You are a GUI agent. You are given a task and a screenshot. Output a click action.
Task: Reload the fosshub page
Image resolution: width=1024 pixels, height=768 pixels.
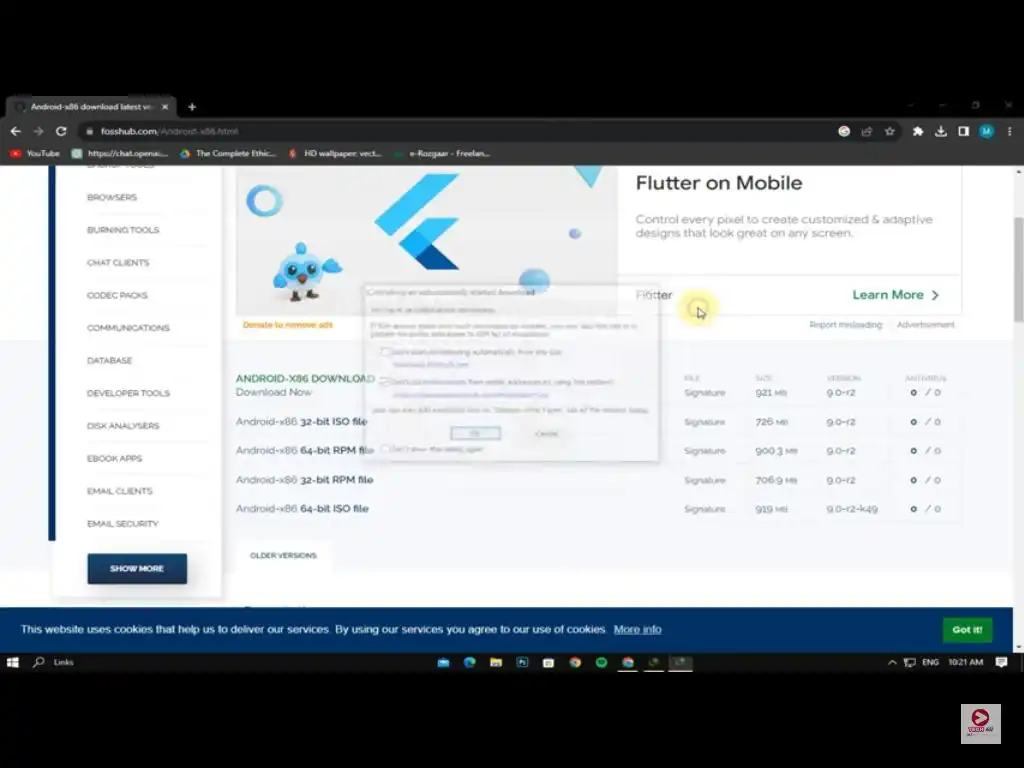pyautogui.click(x=61, y=131)
